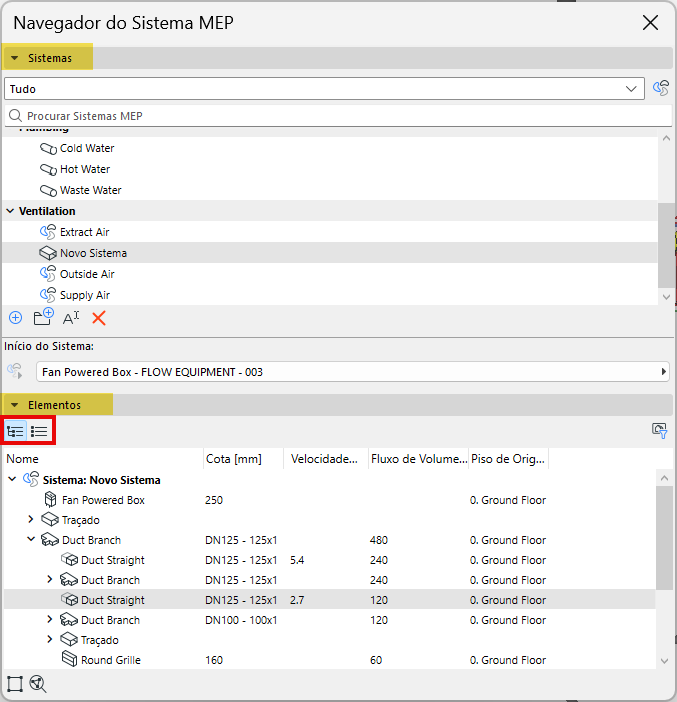
Task: Collapse the Elementos panel section
Action: coord(14,405)
